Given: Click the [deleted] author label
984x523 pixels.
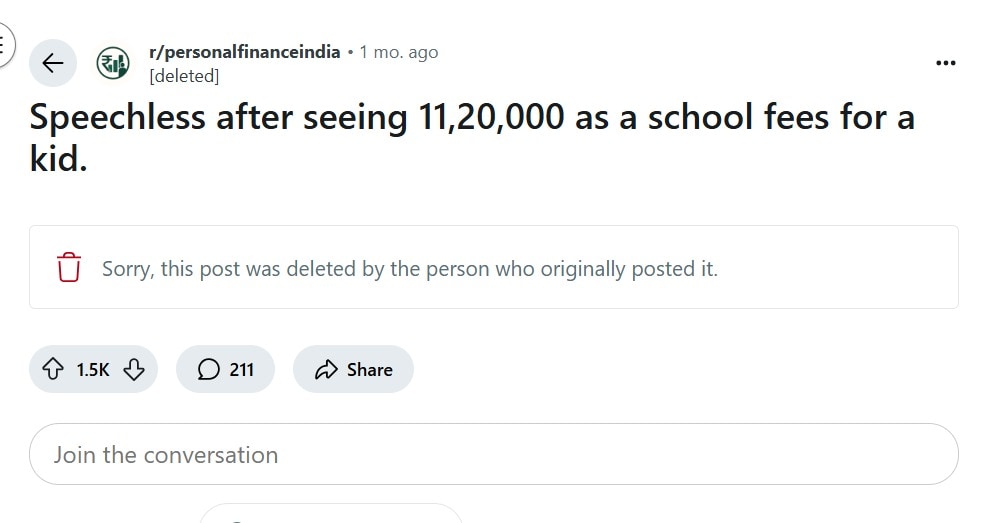Looking at the screenshot, I should tap(184, 76).
